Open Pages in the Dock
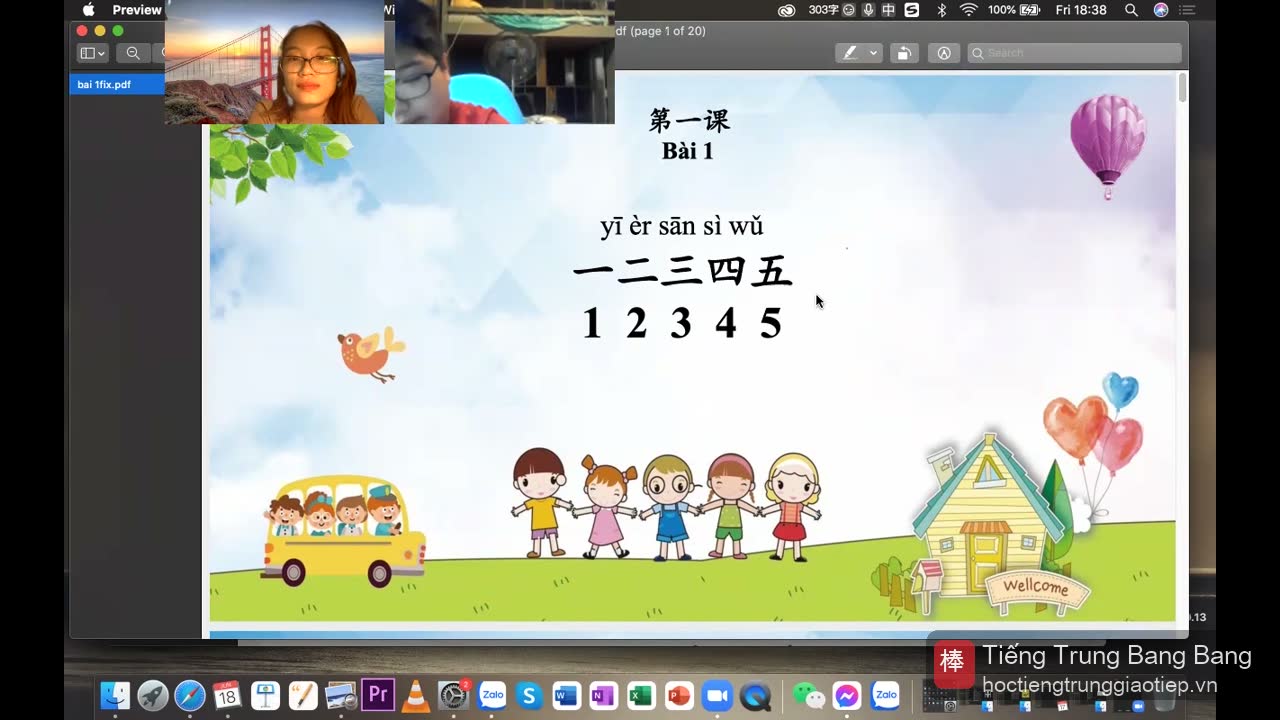 [x=303, y=695]
